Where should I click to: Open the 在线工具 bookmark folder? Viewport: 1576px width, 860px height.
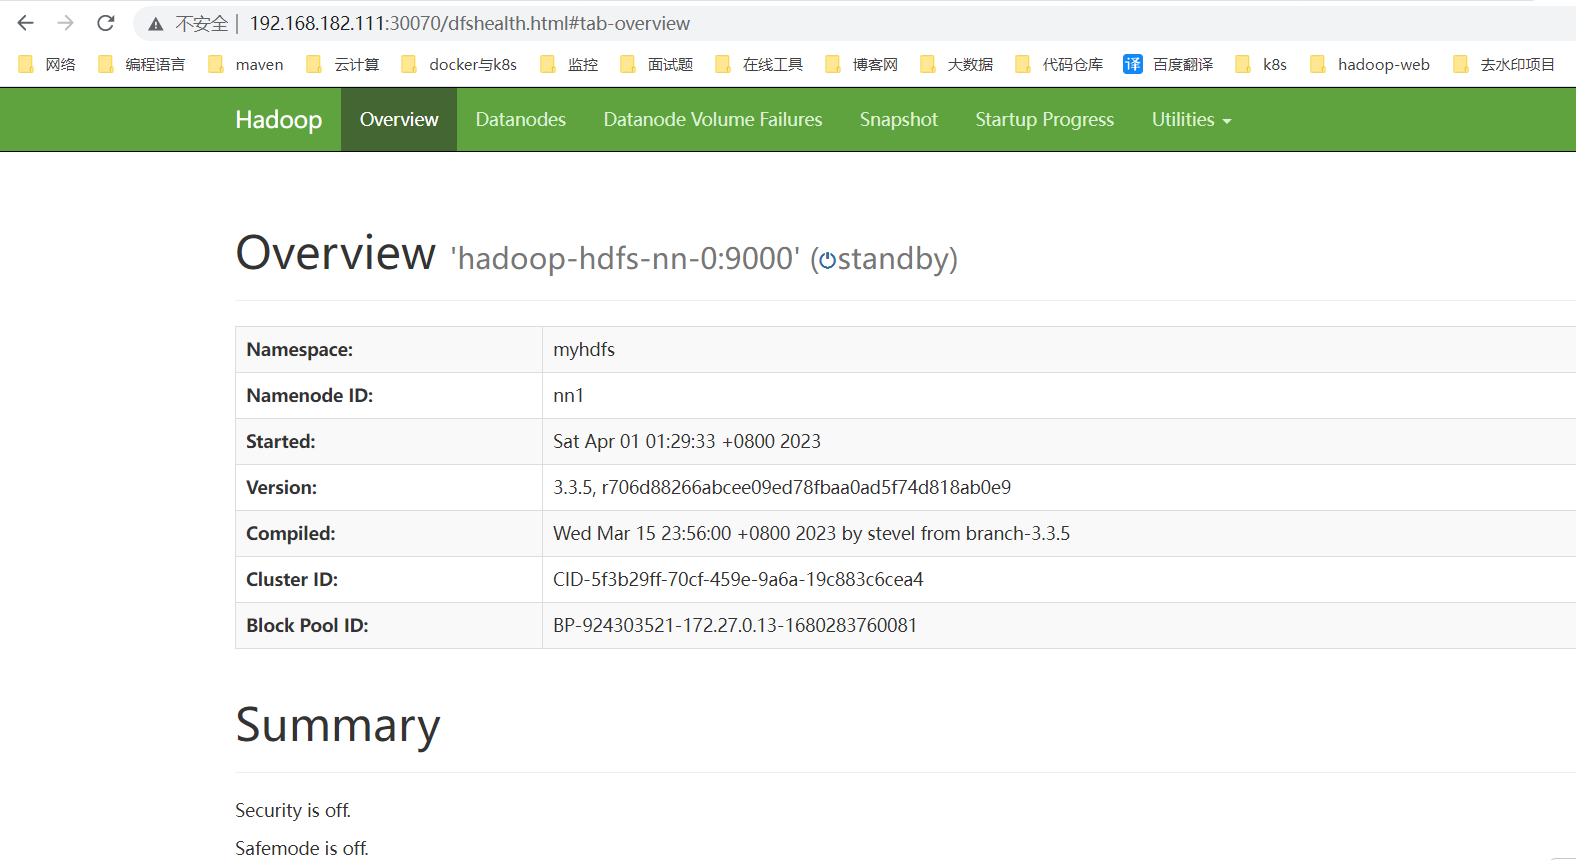[x=759, y=64]
